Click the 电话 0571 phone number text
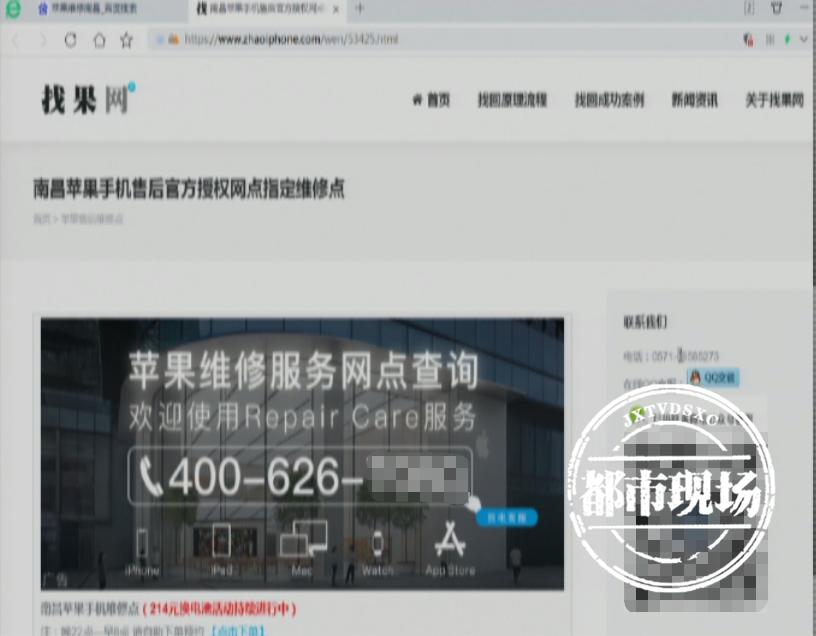816x636 pixels. point(671,356)
